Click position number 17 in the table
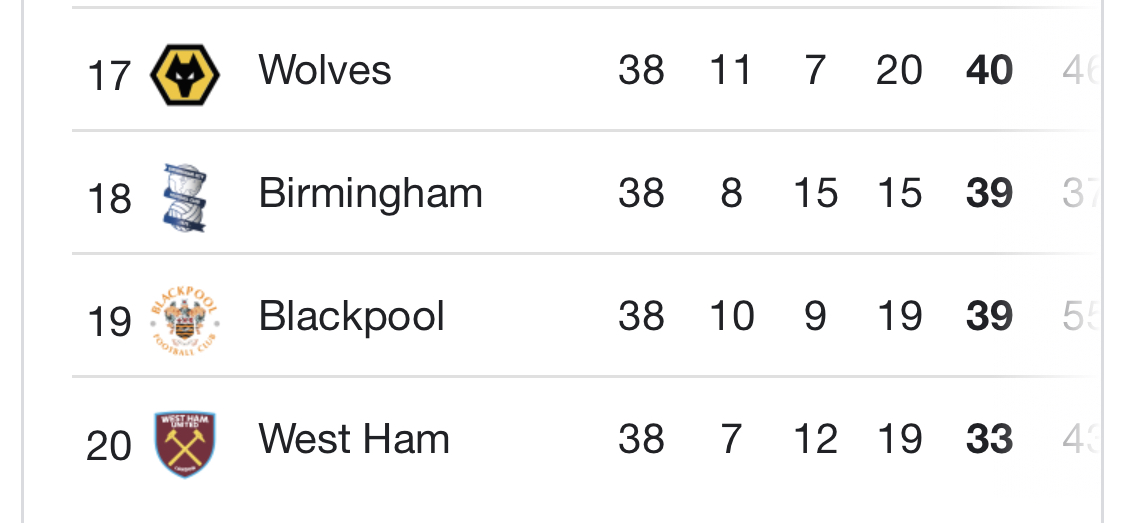This screenshot has width=1125, height=523. [x=109, y=76]
